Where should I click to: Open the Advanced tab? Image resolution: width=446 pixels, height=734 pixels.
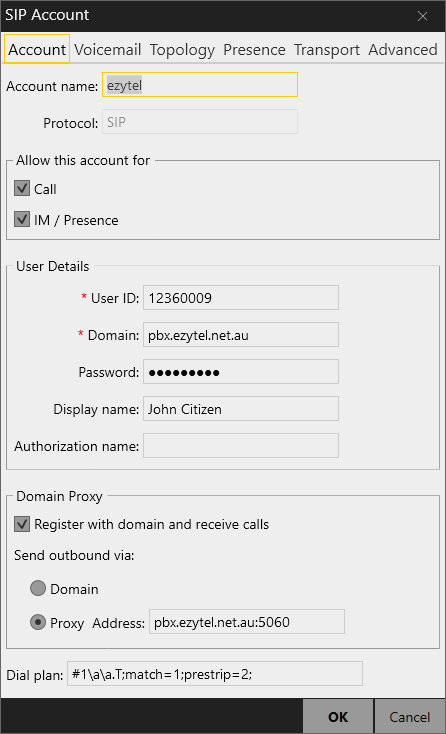[402, 50]
